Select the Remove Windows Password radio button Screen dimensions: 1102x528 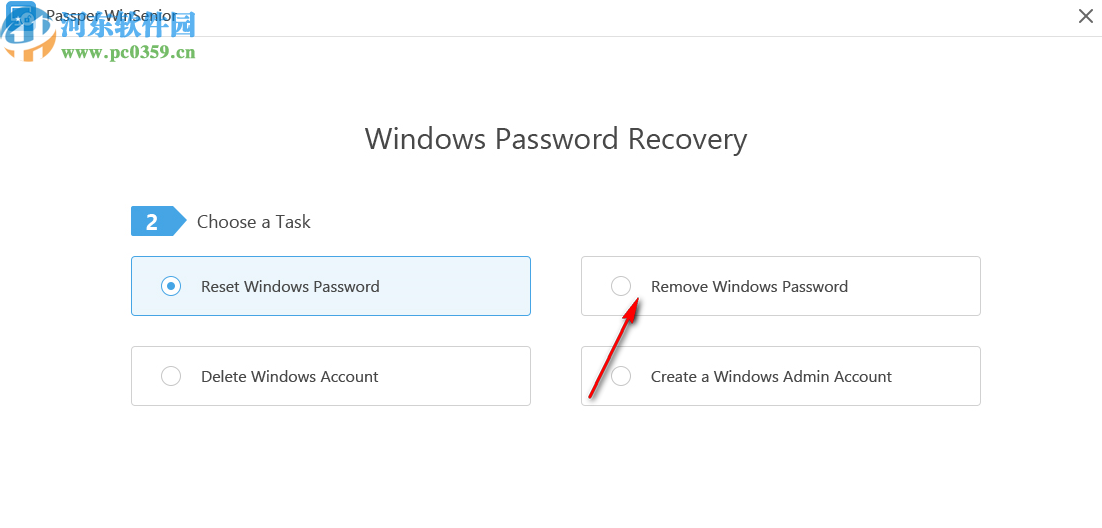[x=621, y=286]
